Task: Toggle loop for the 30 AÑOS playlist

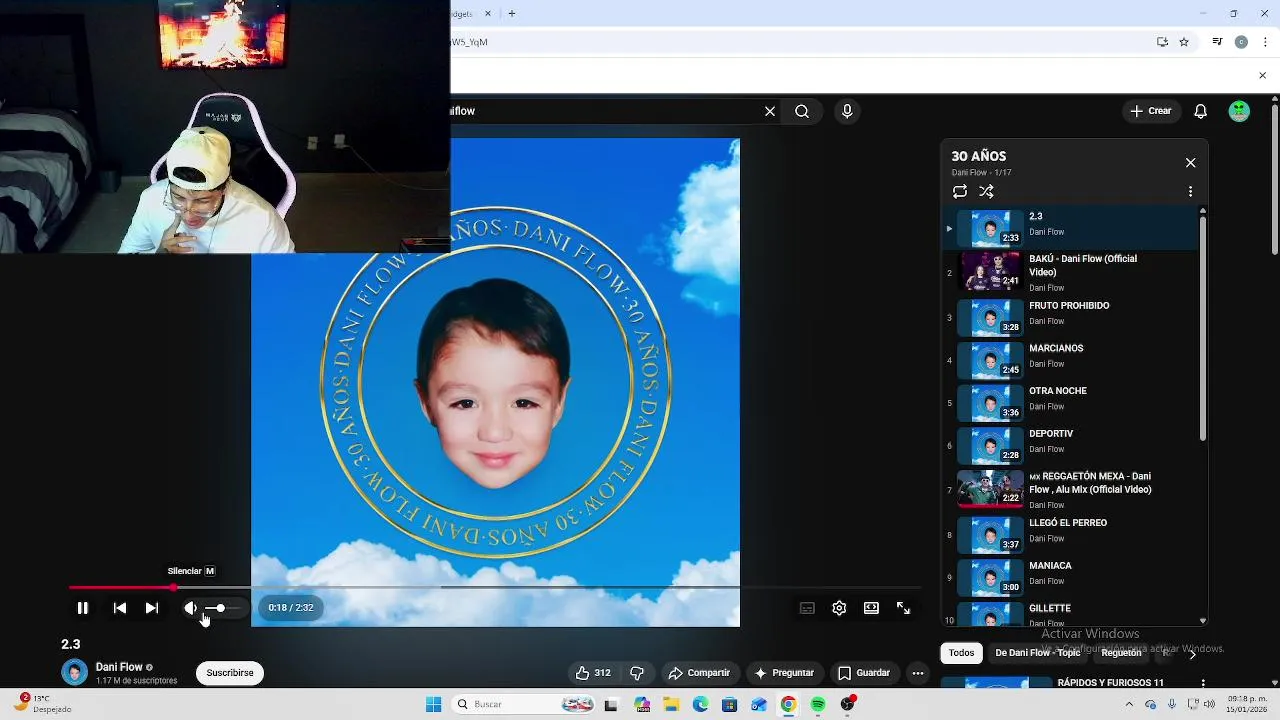Action: [x=960, y=192]
